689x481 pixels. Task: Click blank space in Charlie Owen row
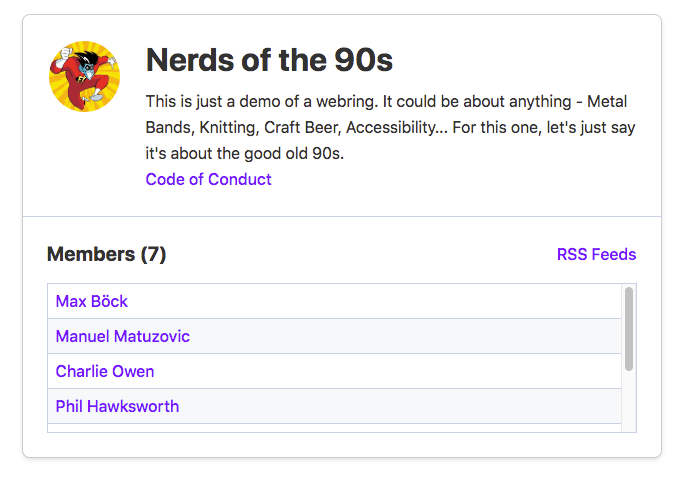(387, 372)
